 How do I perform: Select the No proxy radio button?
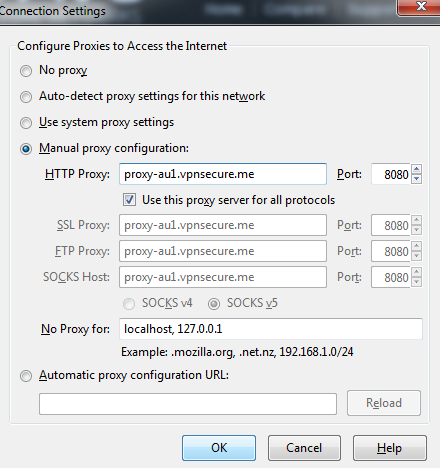[26, 71]
